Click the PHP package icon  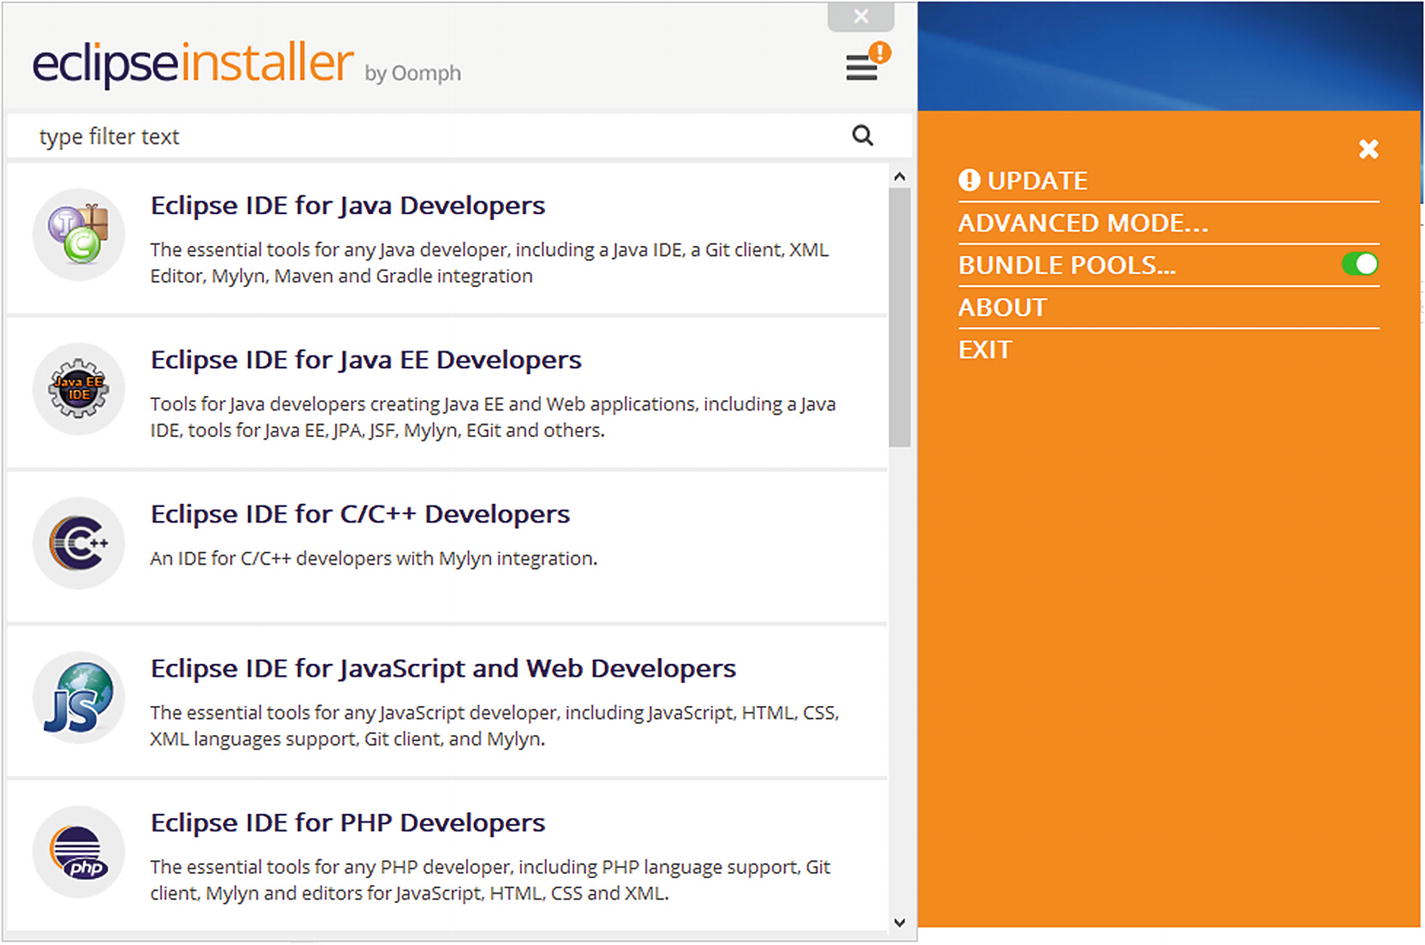tap(79, 851)
